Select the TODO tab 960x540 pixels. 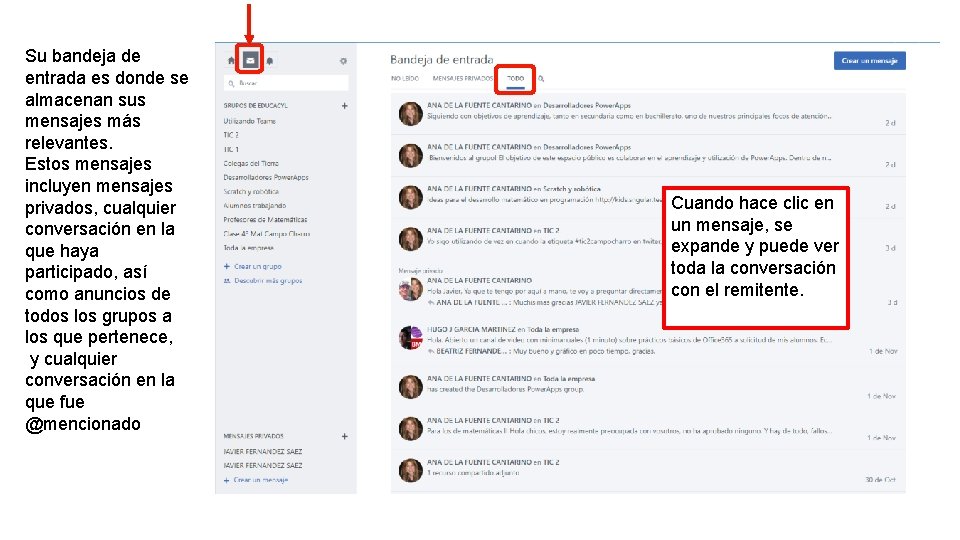coord(516,78)
